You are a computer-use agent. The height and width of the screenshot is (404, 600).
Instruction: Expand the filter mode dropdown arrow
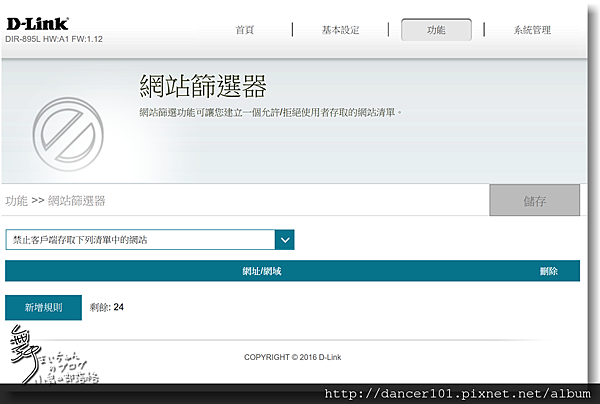(x=285, y=240)
